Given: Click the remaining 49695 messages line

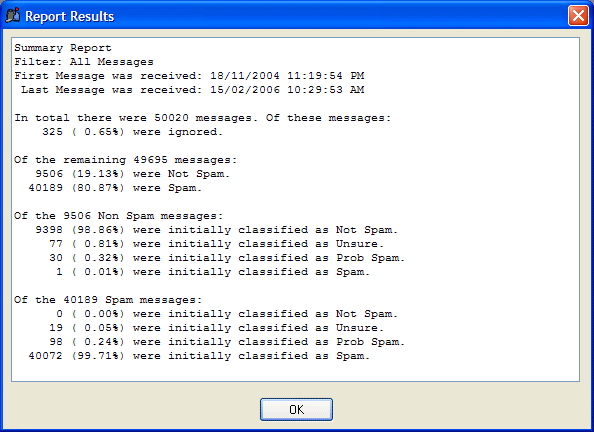Looking at the screenshot, I should [126, 160].
